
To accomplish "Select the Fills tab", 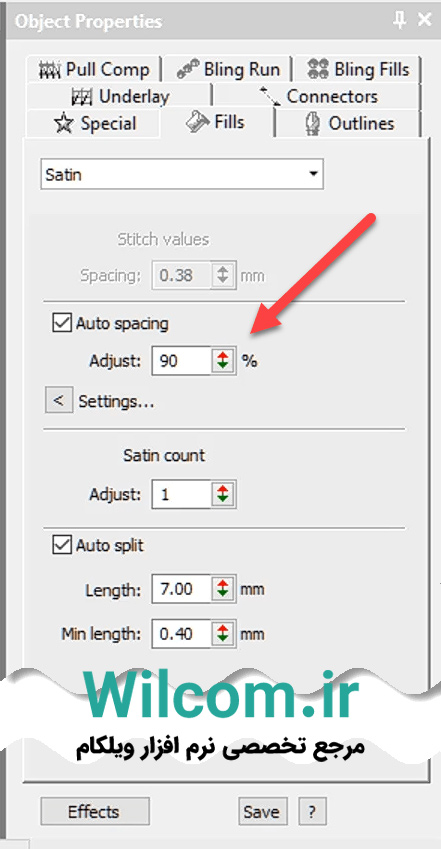I will point(218,122).
